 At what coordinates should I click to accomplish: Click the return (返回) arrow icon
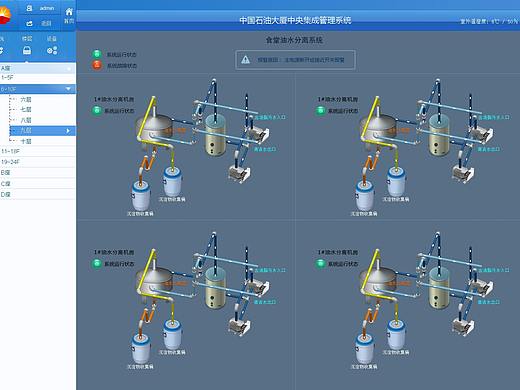tap(29, 23)
